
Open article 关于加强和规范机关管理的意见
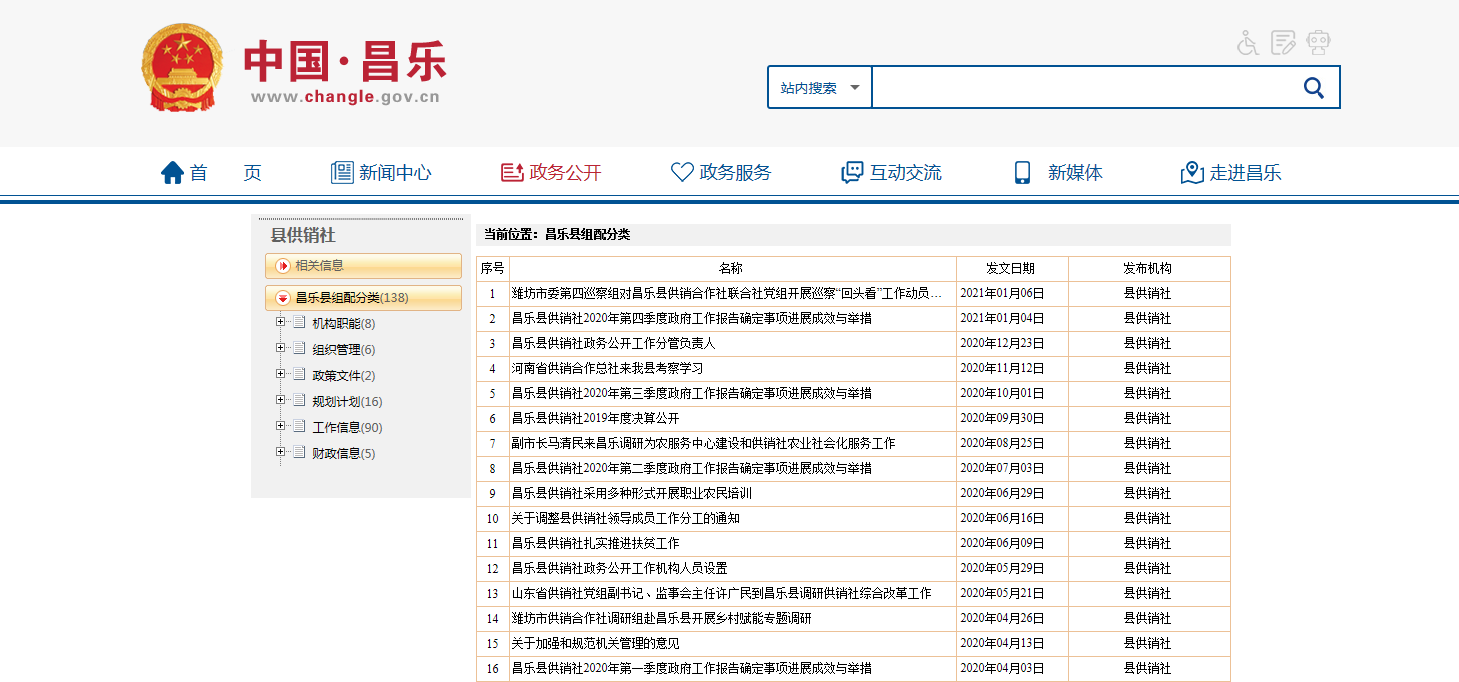595,644
